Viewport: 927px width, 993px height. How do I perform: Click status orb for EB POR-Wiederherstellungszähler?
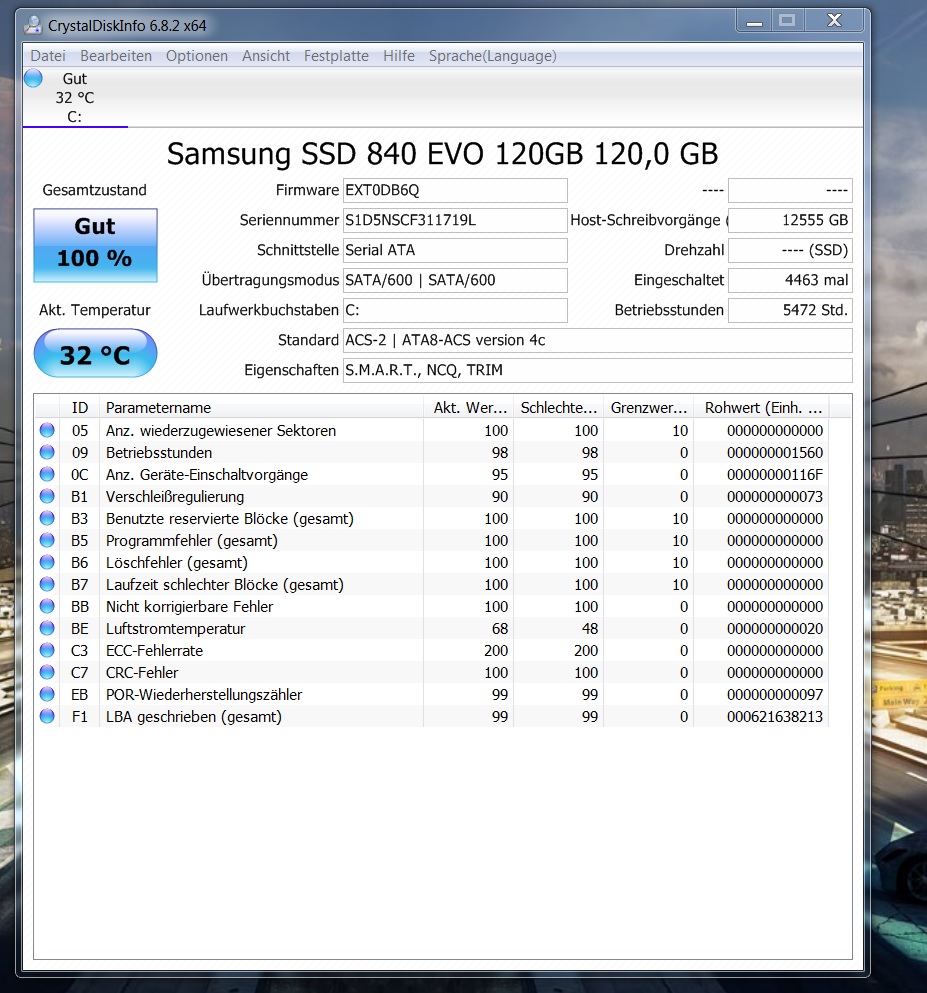tap(47, 694)
